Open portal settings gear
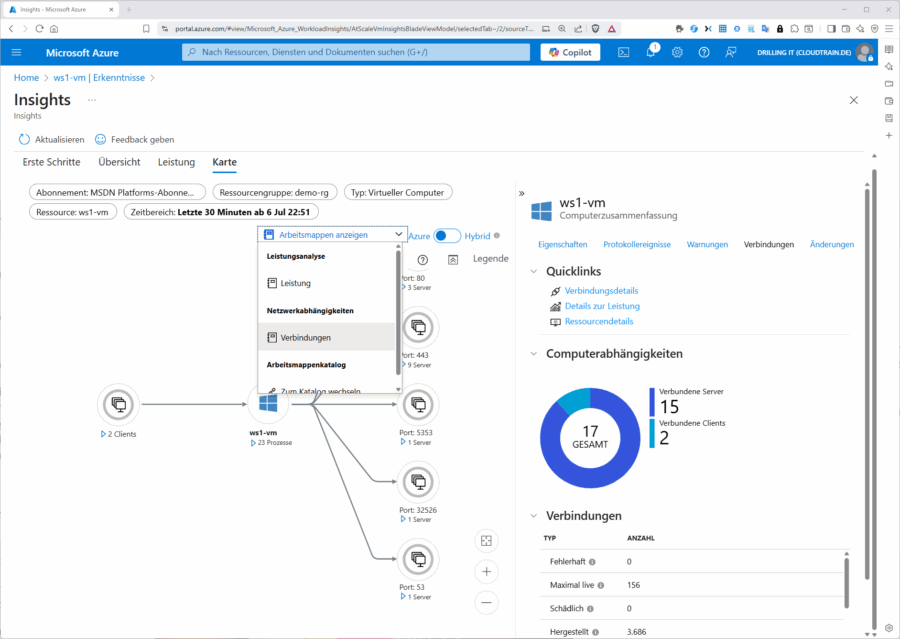Screen dimensions: 900x639 tap(677, 52)
